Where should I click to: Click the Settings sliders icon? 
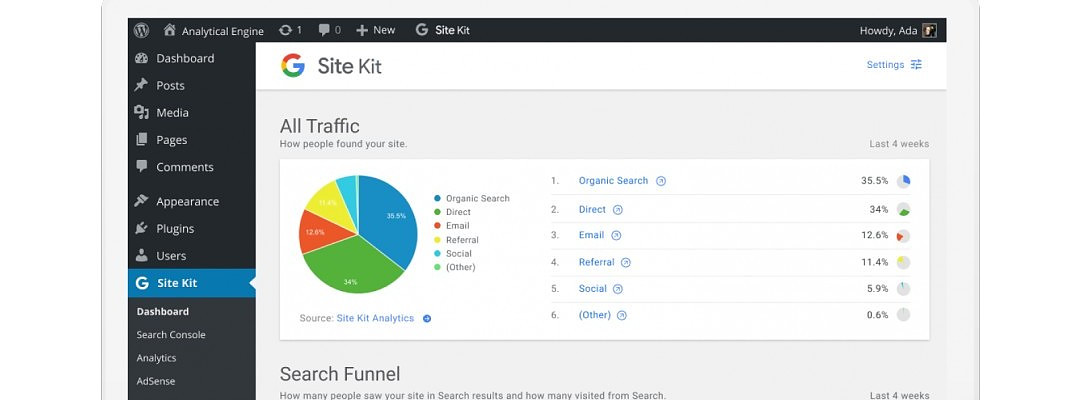tap(916, 65)
